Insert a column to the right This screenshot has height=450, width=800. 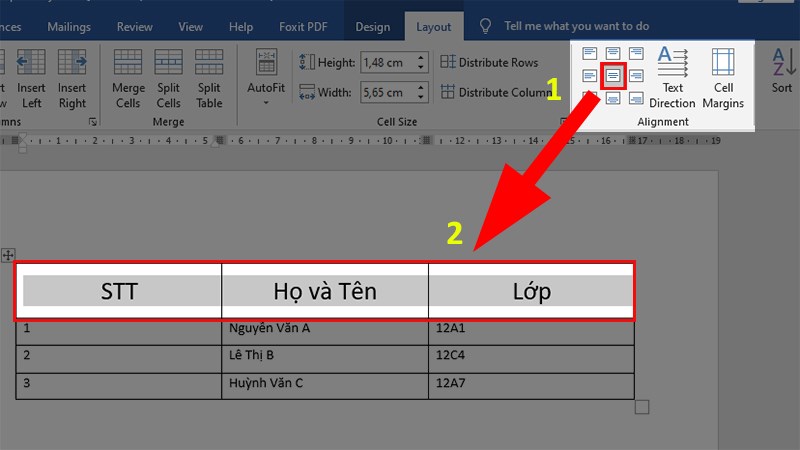pyautogui.click(x=72, y=79)
